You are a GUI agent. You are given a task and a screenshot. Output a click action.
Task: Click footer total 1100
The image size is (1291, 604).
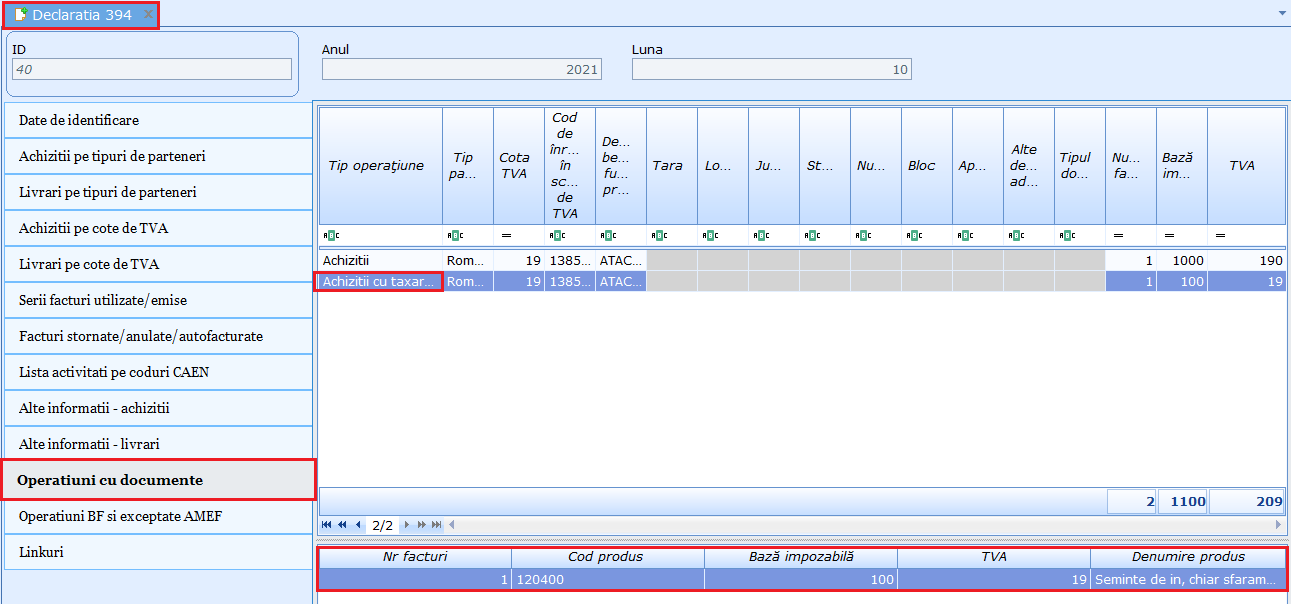[x=1182, y=501]
